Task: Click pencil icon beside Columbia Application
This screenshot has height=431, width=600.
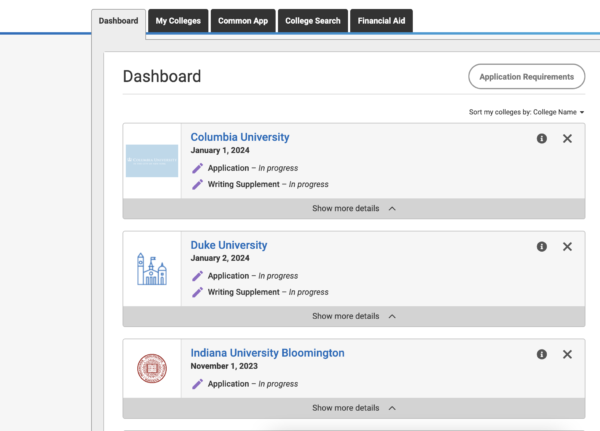Action: (197, 168)
